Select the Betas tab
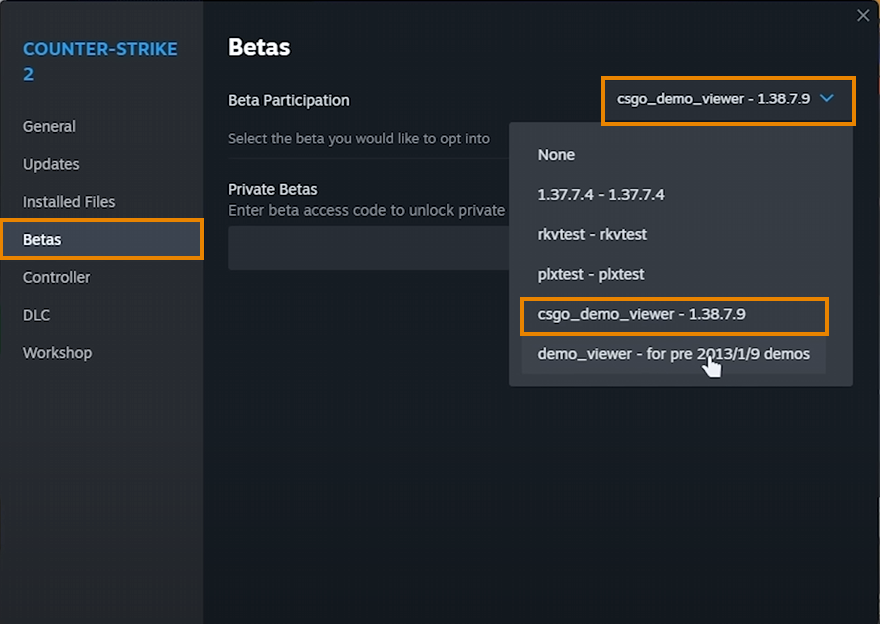 pyautogui.click(x=102, y=239)
